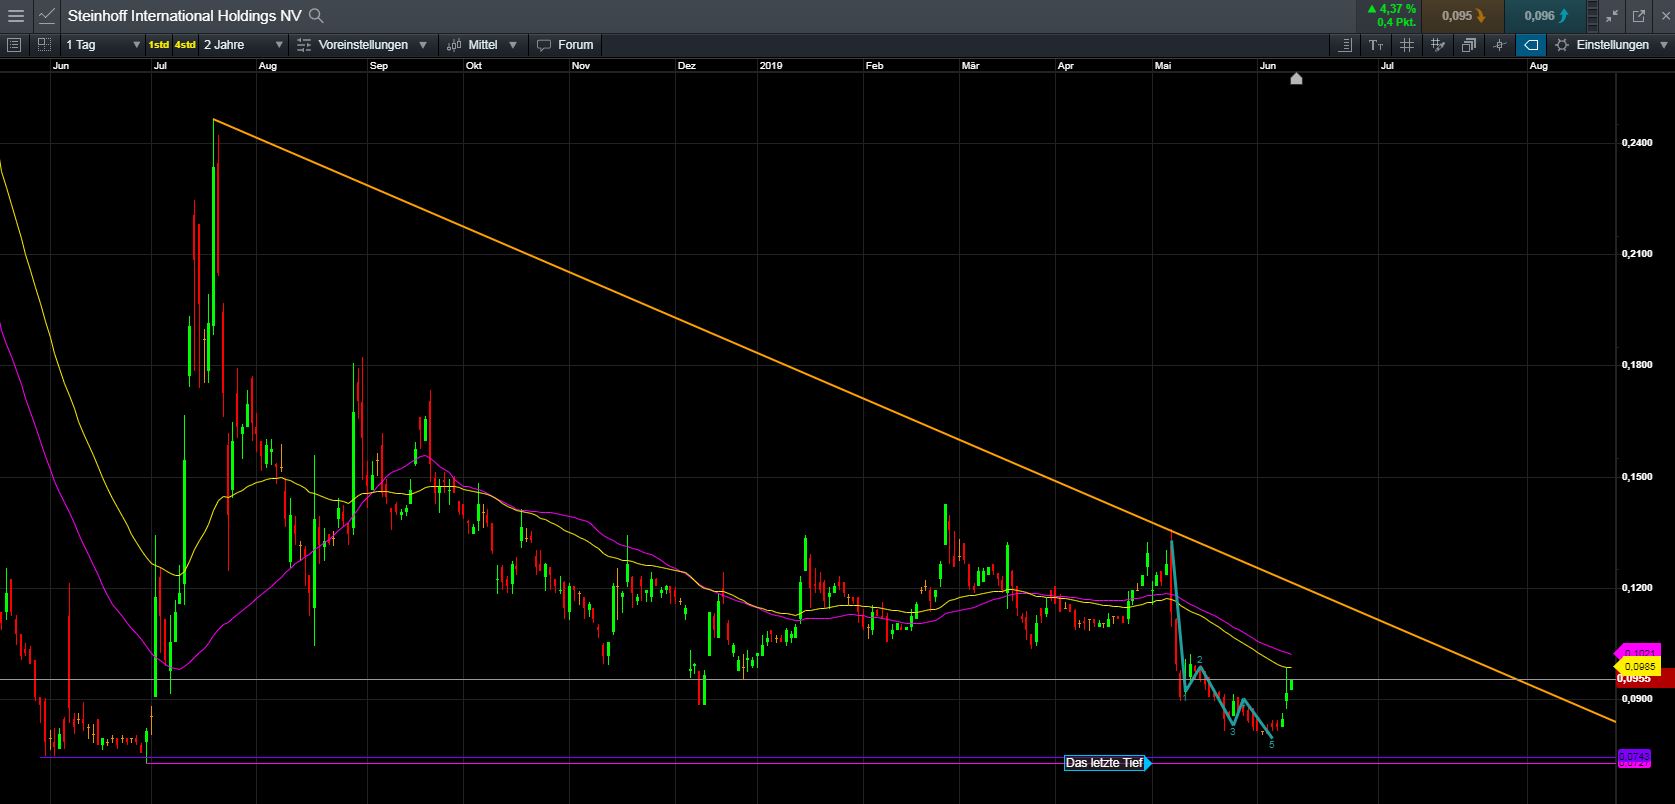Click the white time marker on time axis
Screen dimensions: 1675x804
pos(1296,78)
